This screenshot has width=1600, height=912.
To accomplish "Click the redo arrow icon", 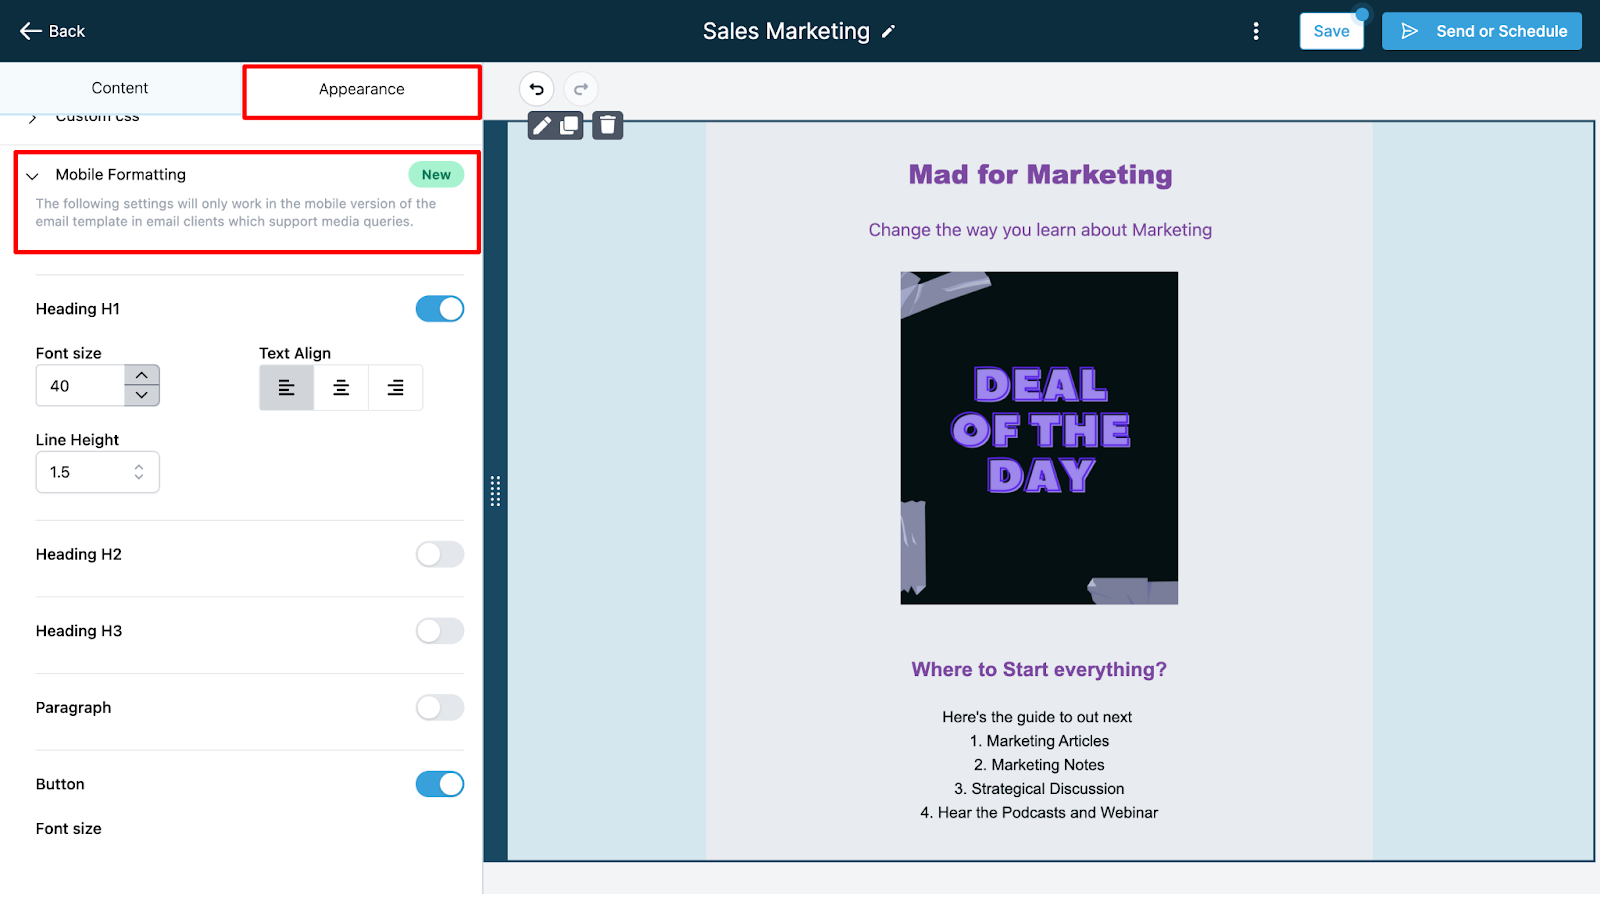I will pos(581,89).
